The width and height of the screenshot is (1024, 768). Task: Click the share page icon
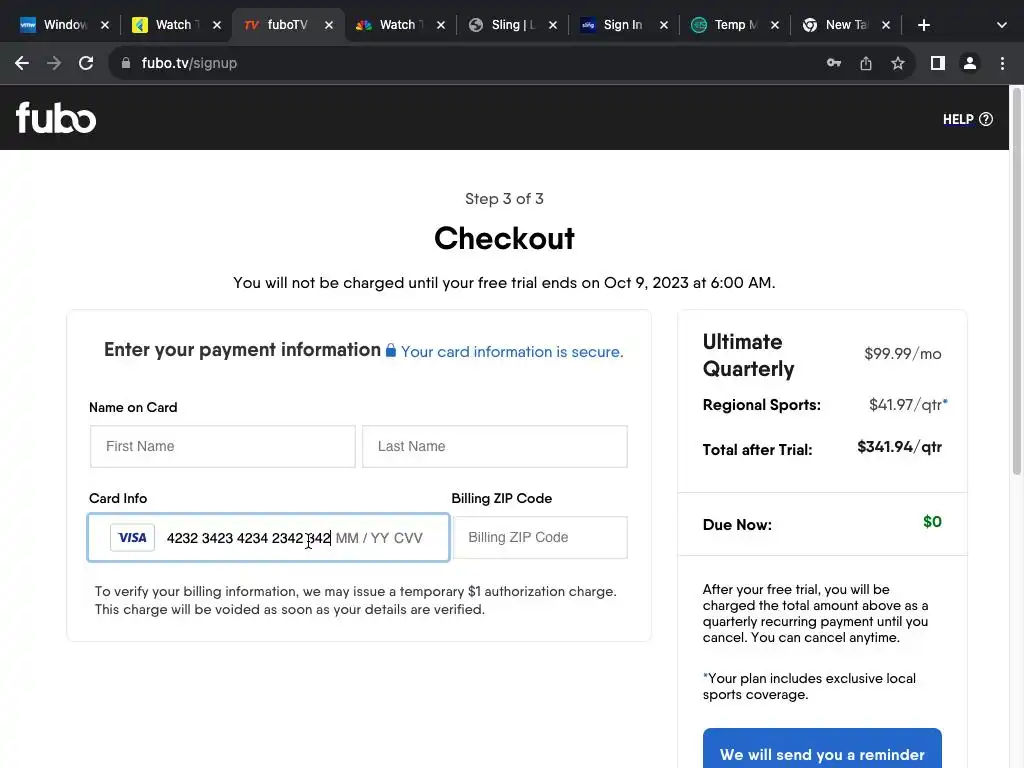[866, 63]
